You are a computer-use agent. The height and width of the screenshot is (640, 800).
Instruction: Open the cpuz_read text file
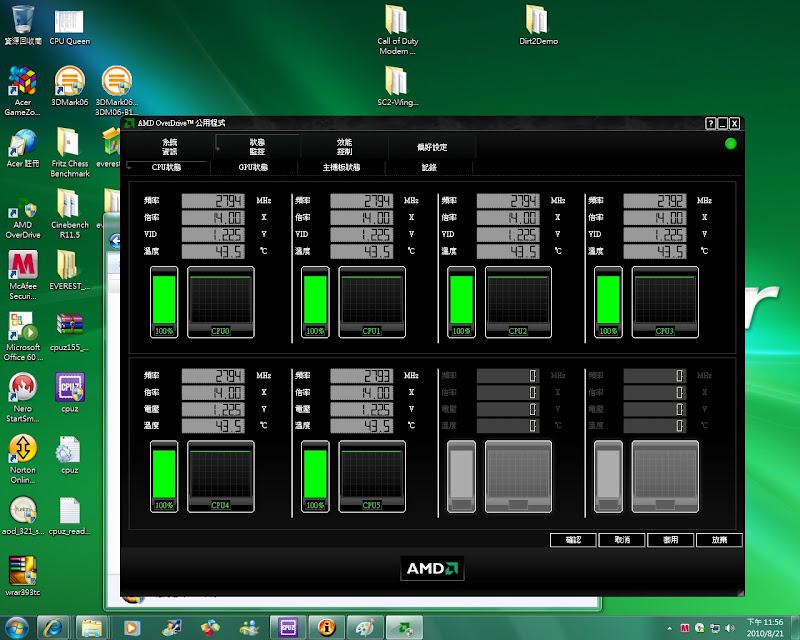[69, 515]
